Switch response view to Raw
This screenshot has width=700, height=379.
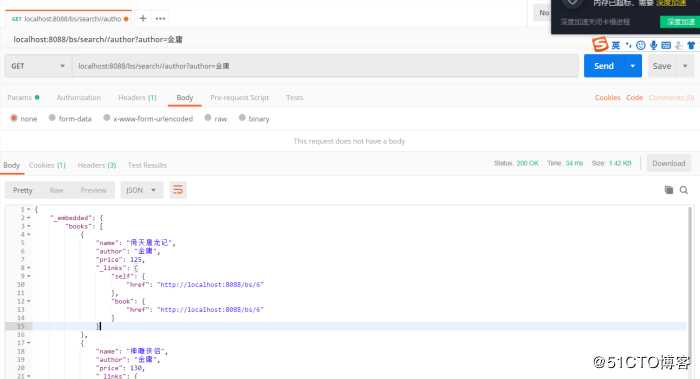56,190
